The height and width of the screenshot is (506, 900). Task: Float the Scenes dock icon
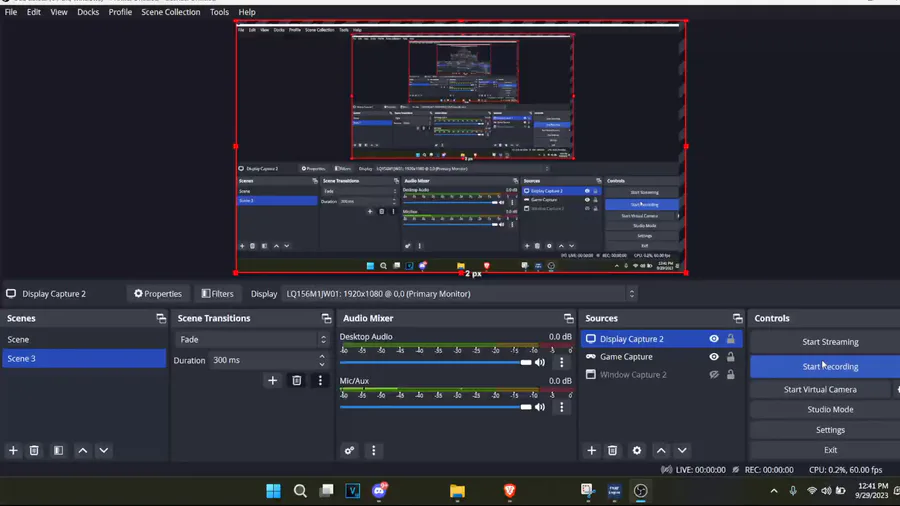tap(161, 318)
